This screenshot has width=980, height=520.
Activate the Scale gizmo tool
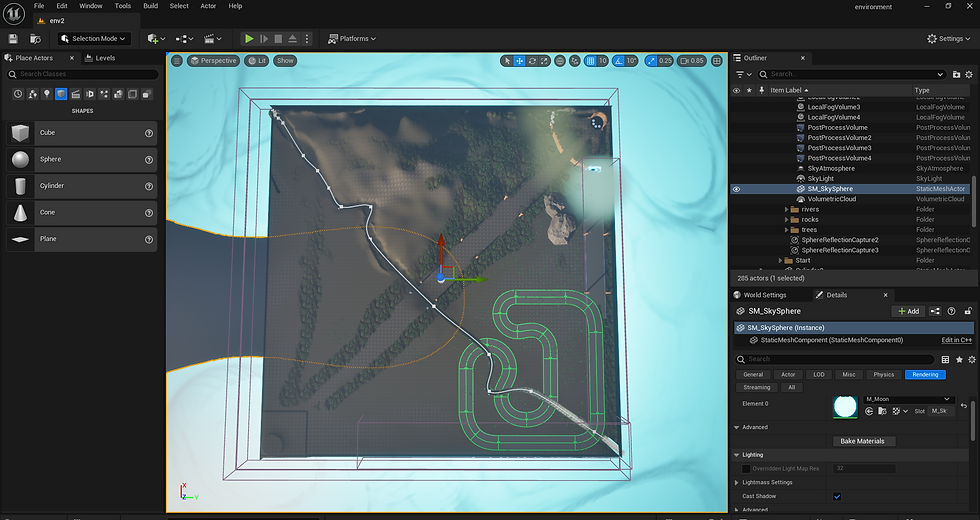pyautogui.click(x=544, y=61)
